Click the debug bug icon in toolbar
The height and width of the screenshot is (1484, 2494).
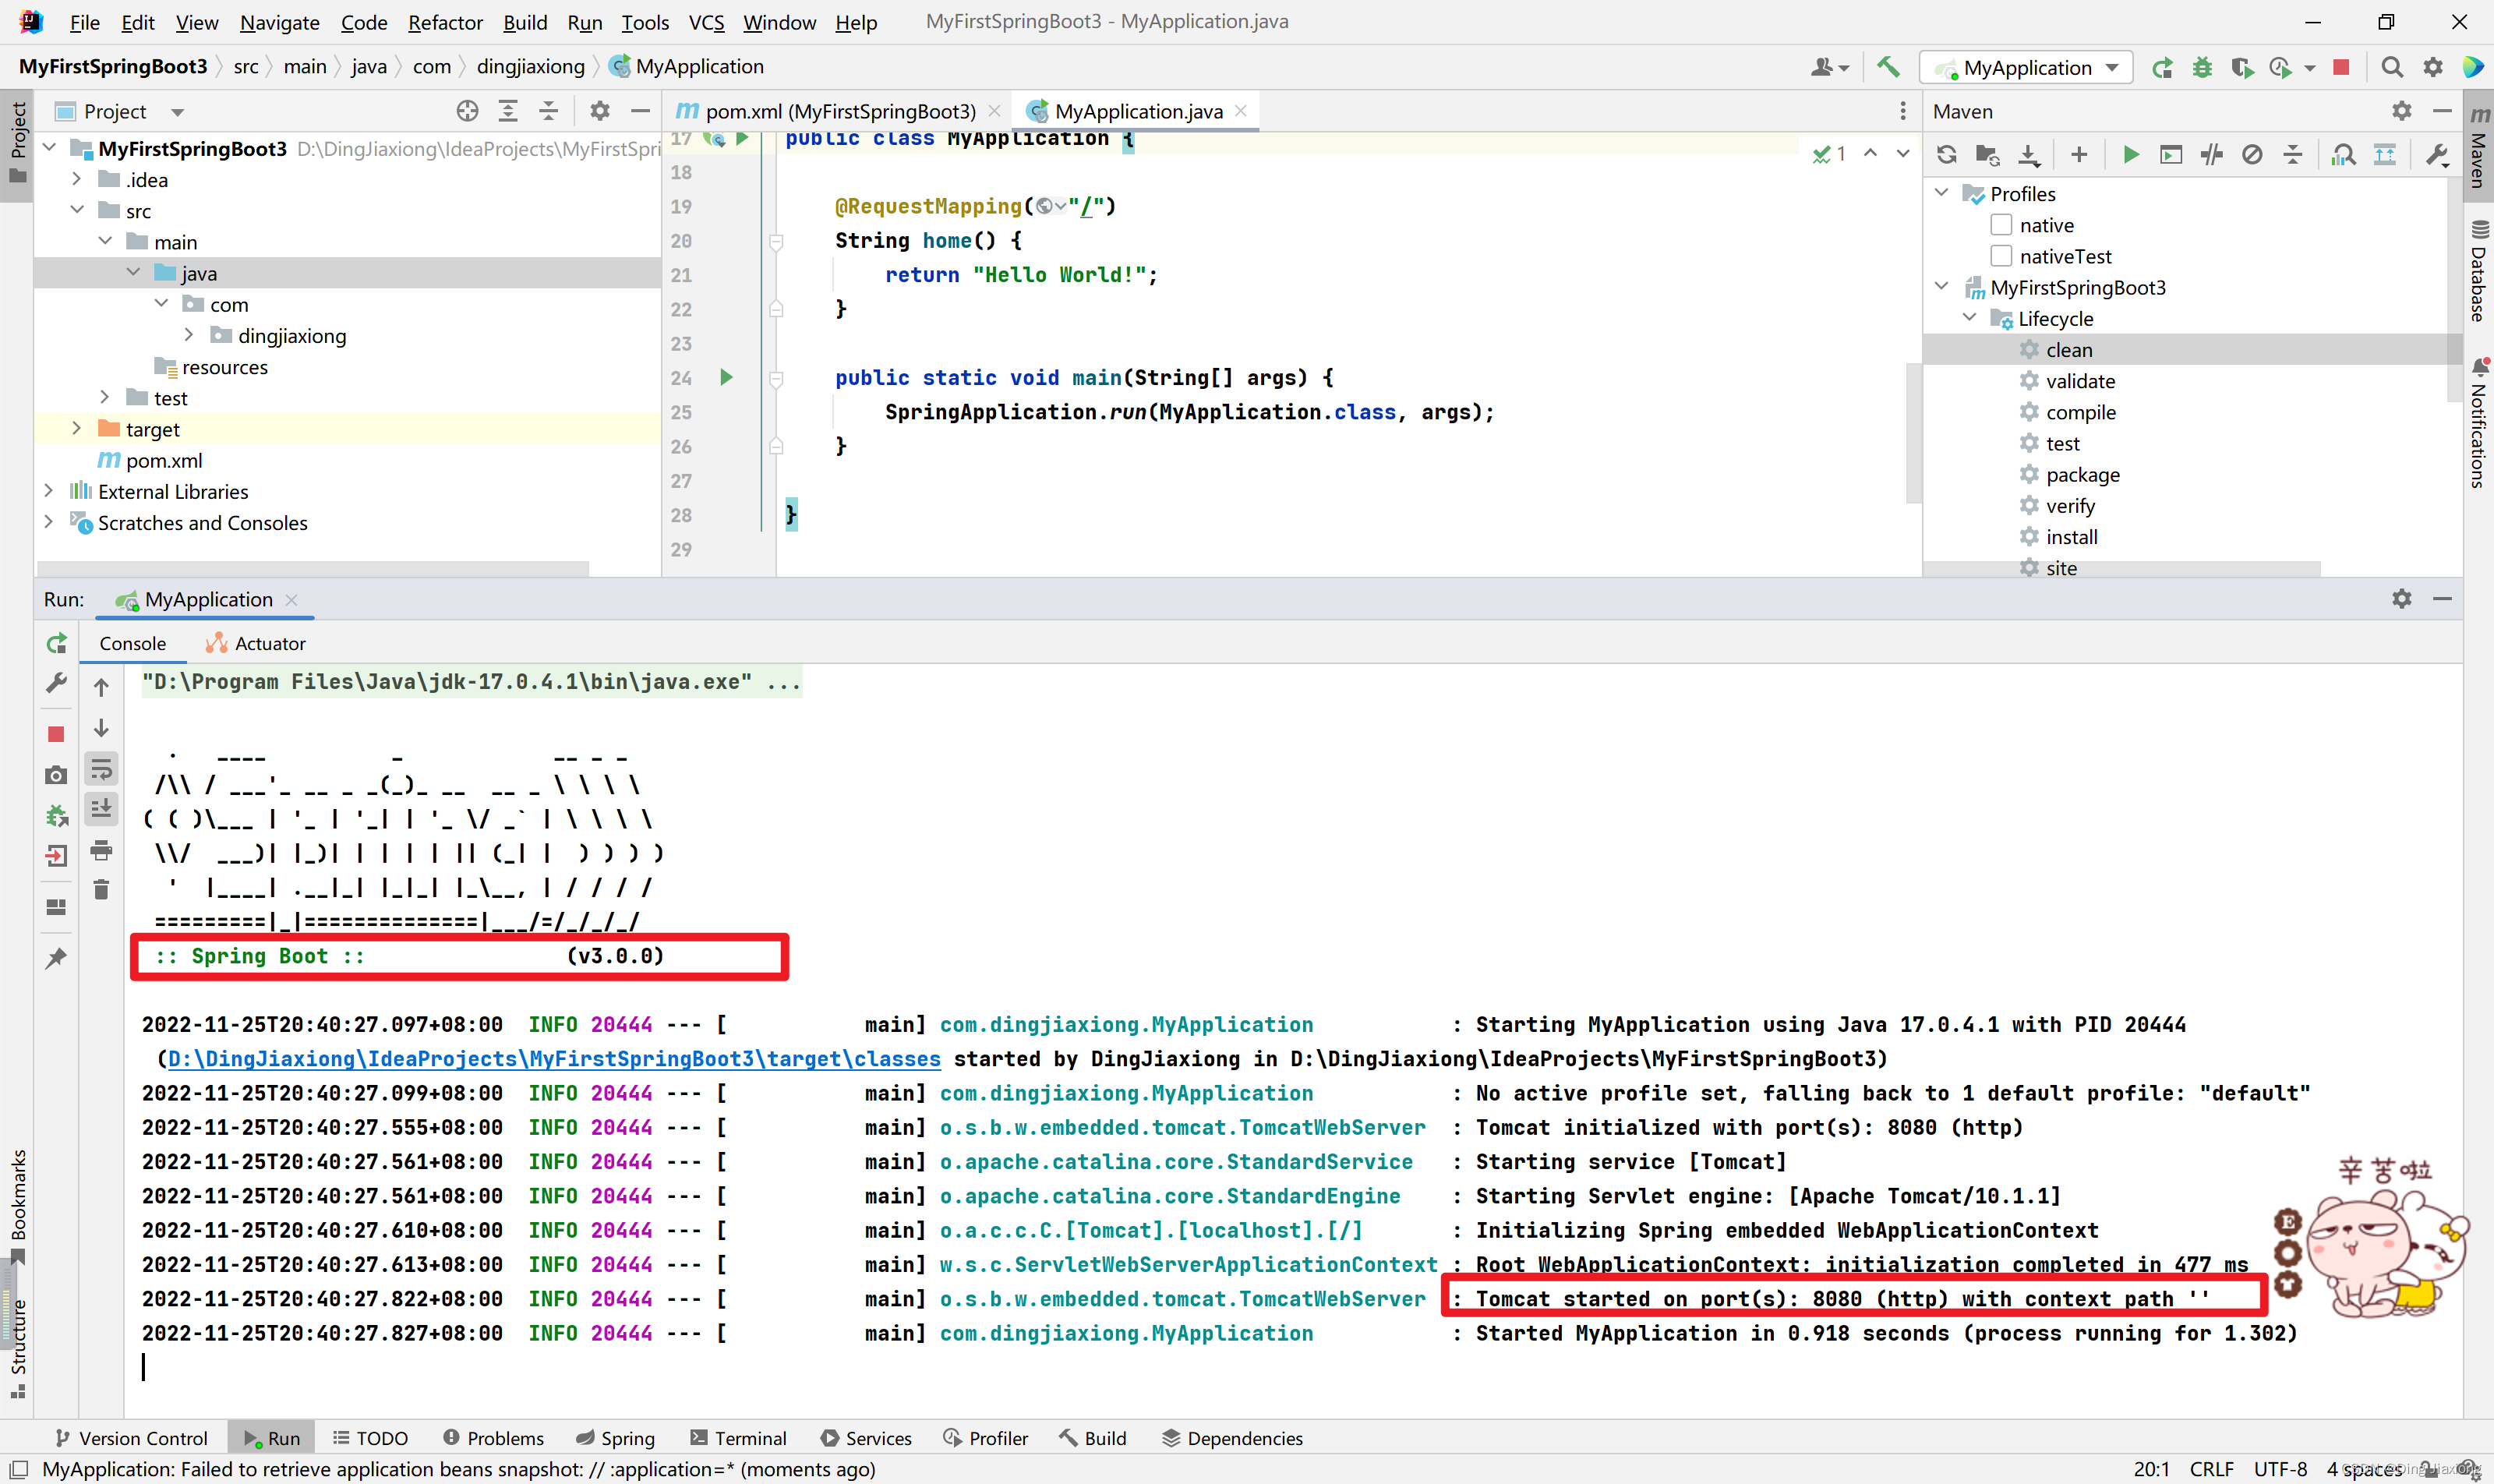point(2202,68)
